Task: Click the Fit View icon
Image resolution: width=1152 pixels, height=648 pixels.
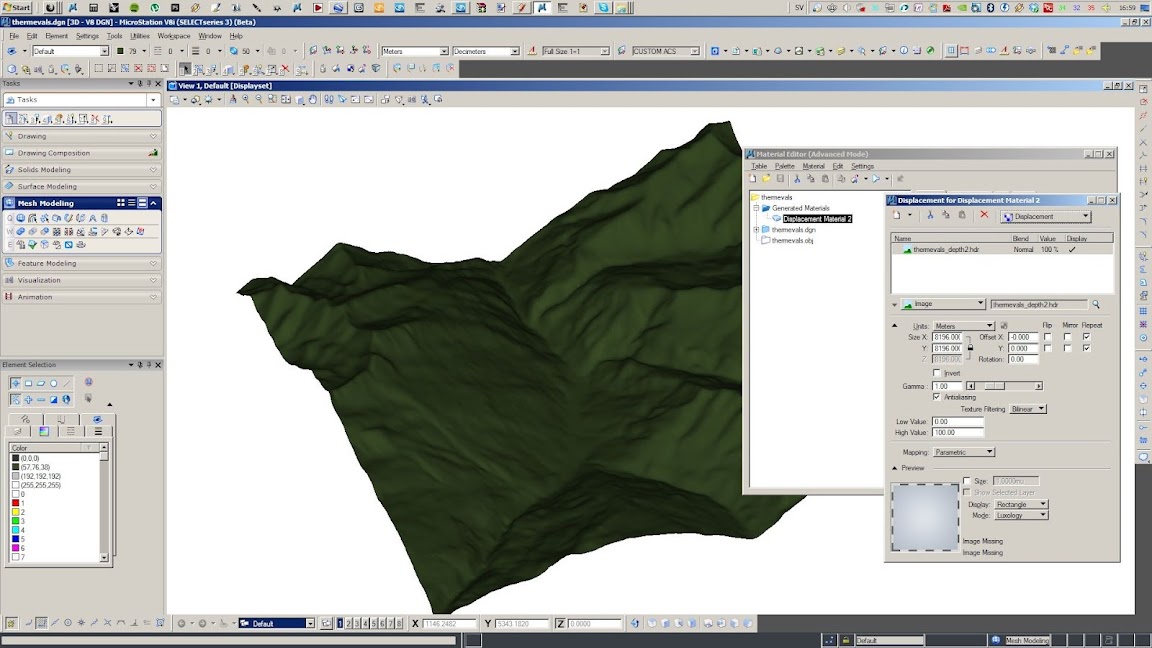Action: click(286, 100)
